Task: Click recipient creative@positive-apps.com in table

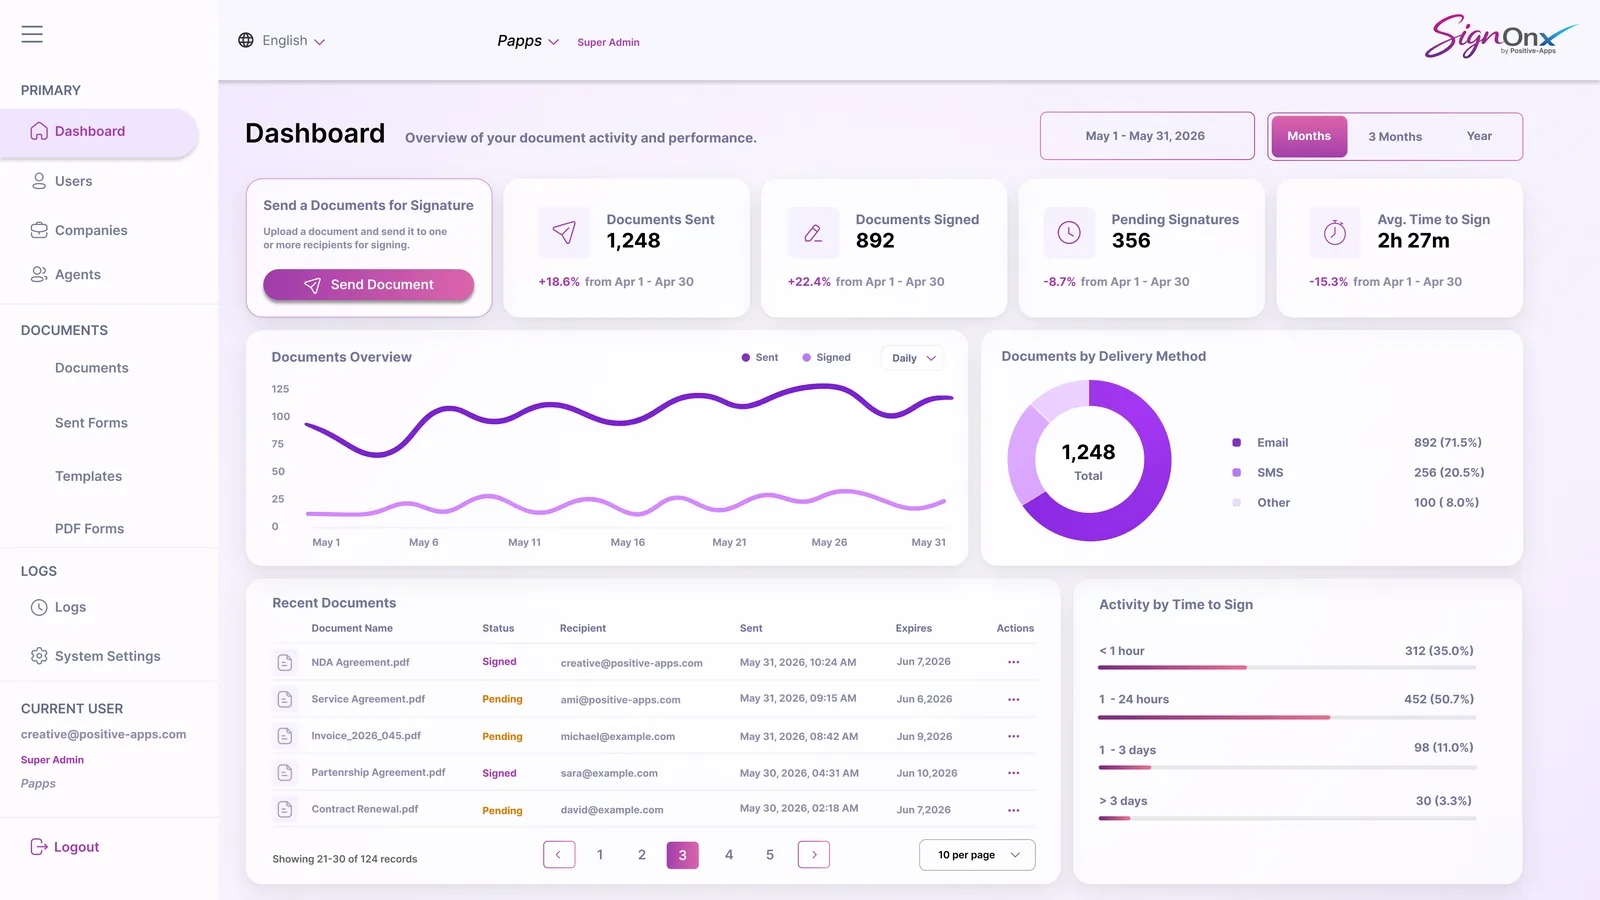Action: (631, 663)
